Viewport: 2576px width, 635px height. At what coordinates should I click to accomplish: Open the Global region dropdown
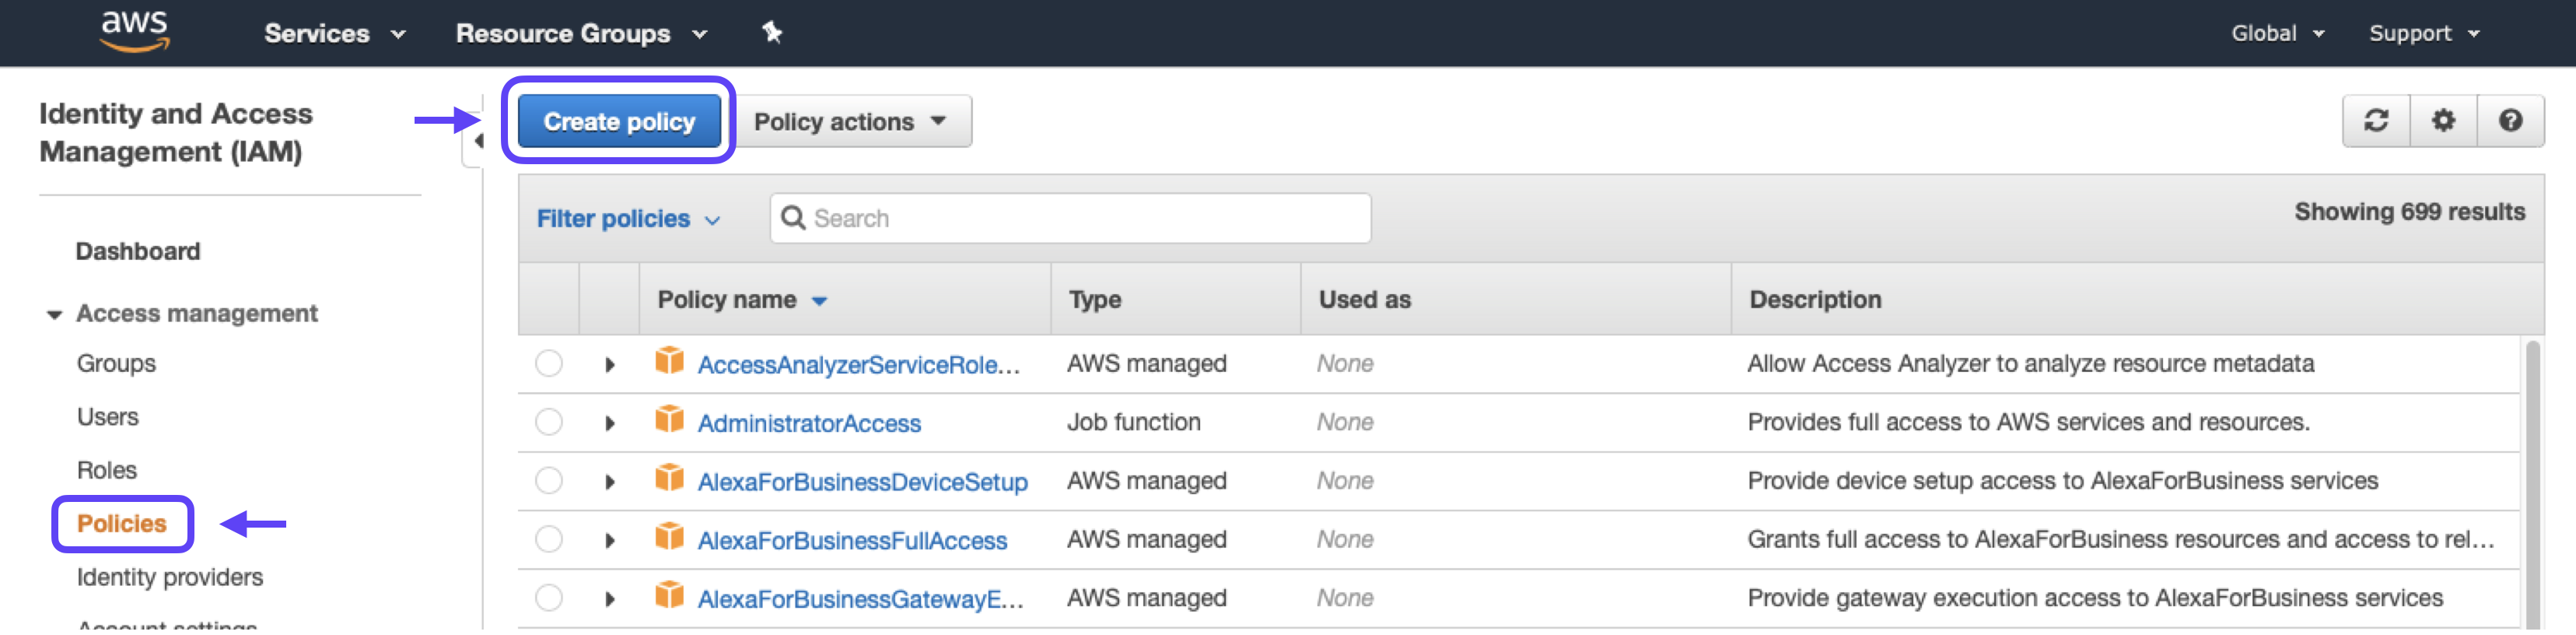(x=2277, y=33)
